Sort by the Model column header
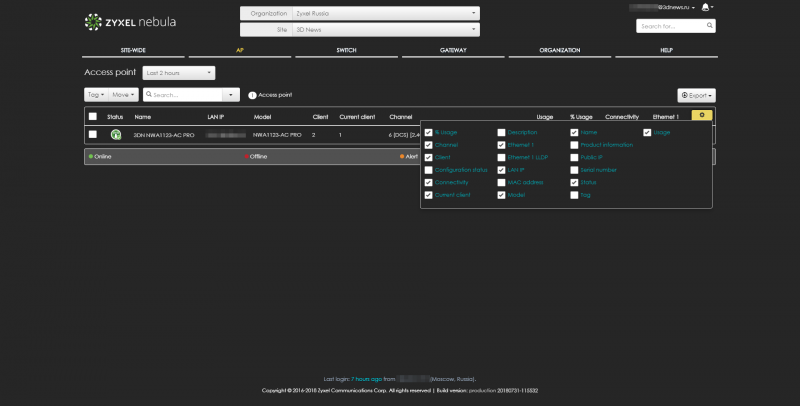The image size is (800, 406). point(262,117)
